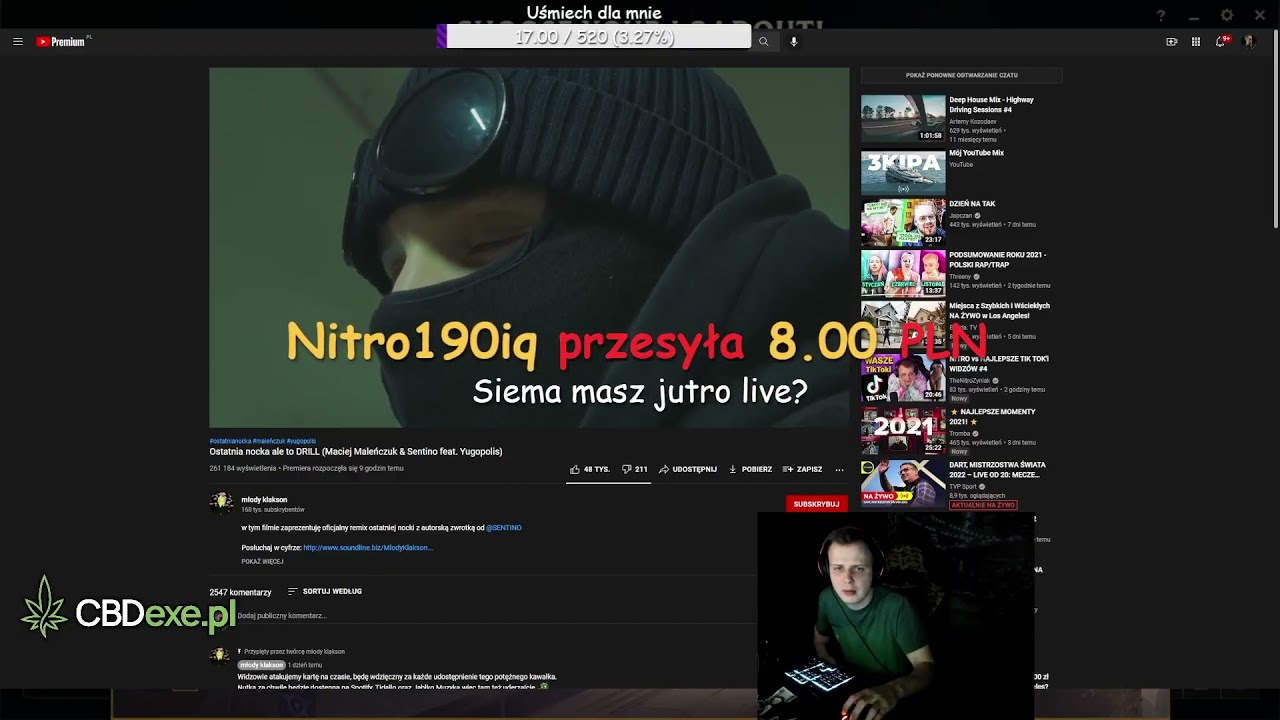Click the Japczan channel name
The image size is (1280, 720).
[960, 215]
